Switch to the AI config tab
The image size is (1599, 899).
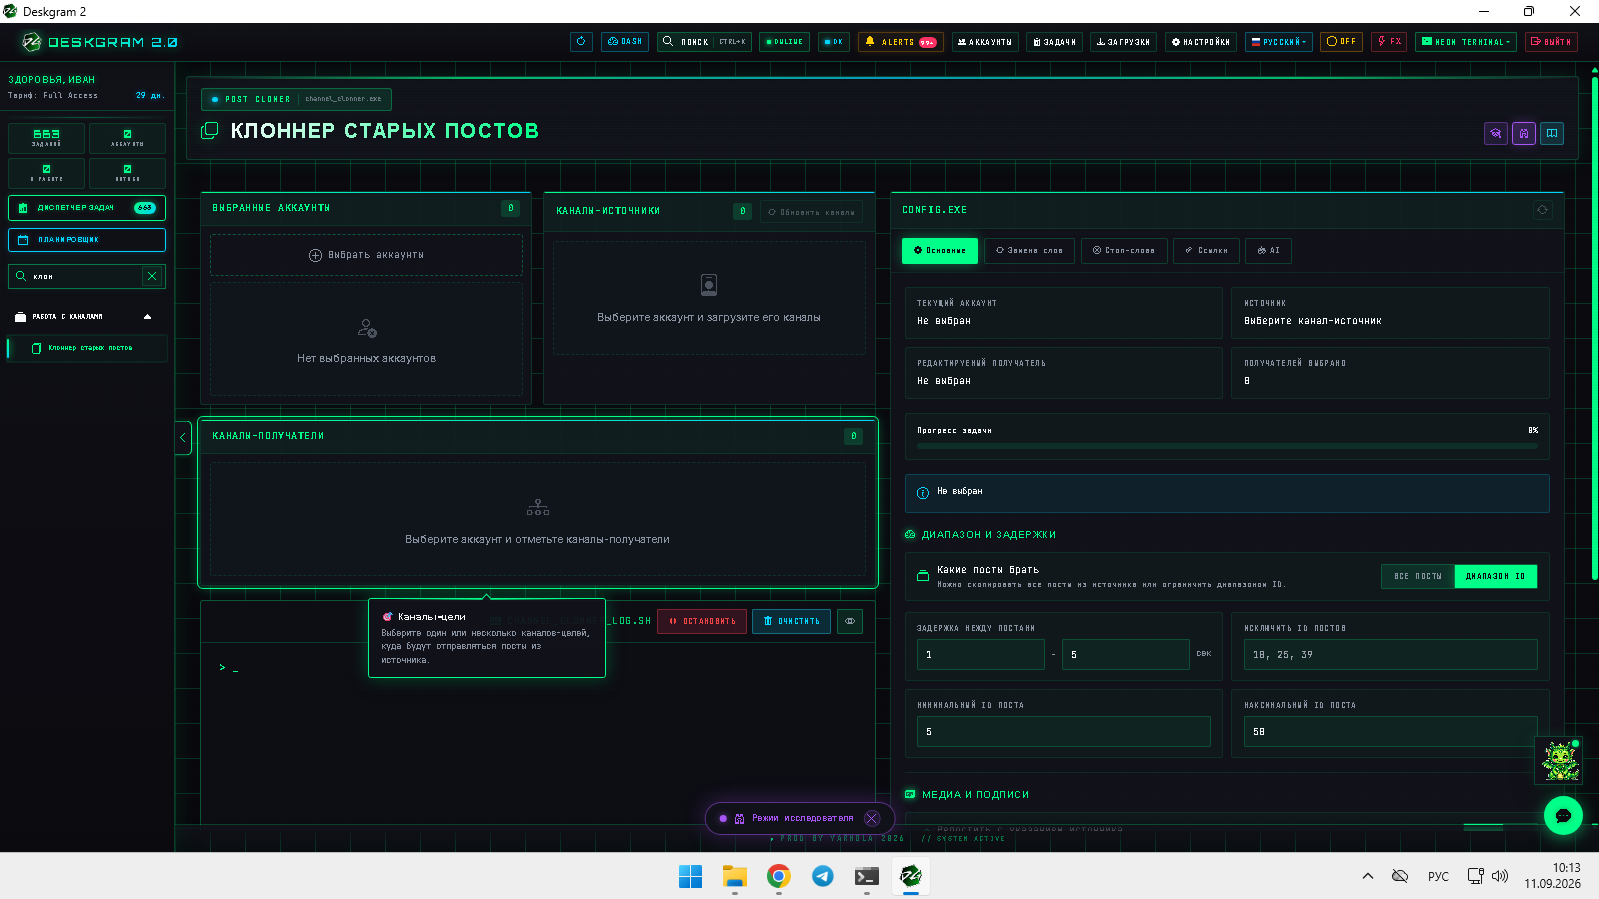[x=1268, y=250]
